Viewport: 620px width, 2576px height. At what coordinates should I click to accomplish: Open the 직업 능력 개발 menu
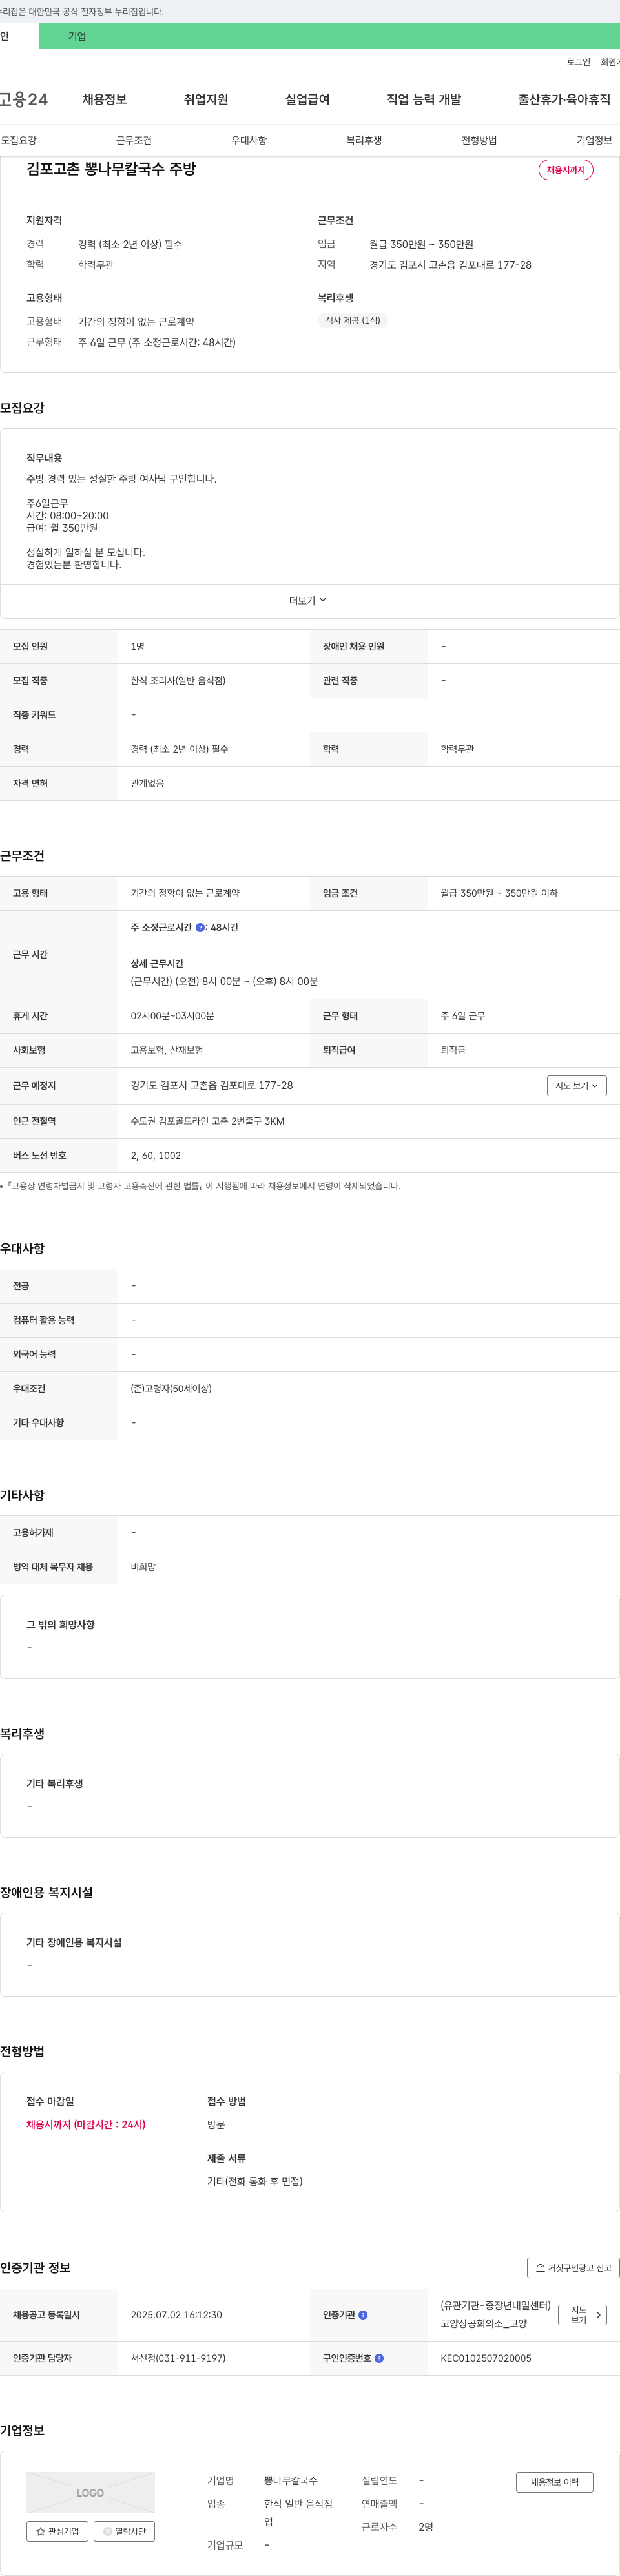(x=424, y=99)
